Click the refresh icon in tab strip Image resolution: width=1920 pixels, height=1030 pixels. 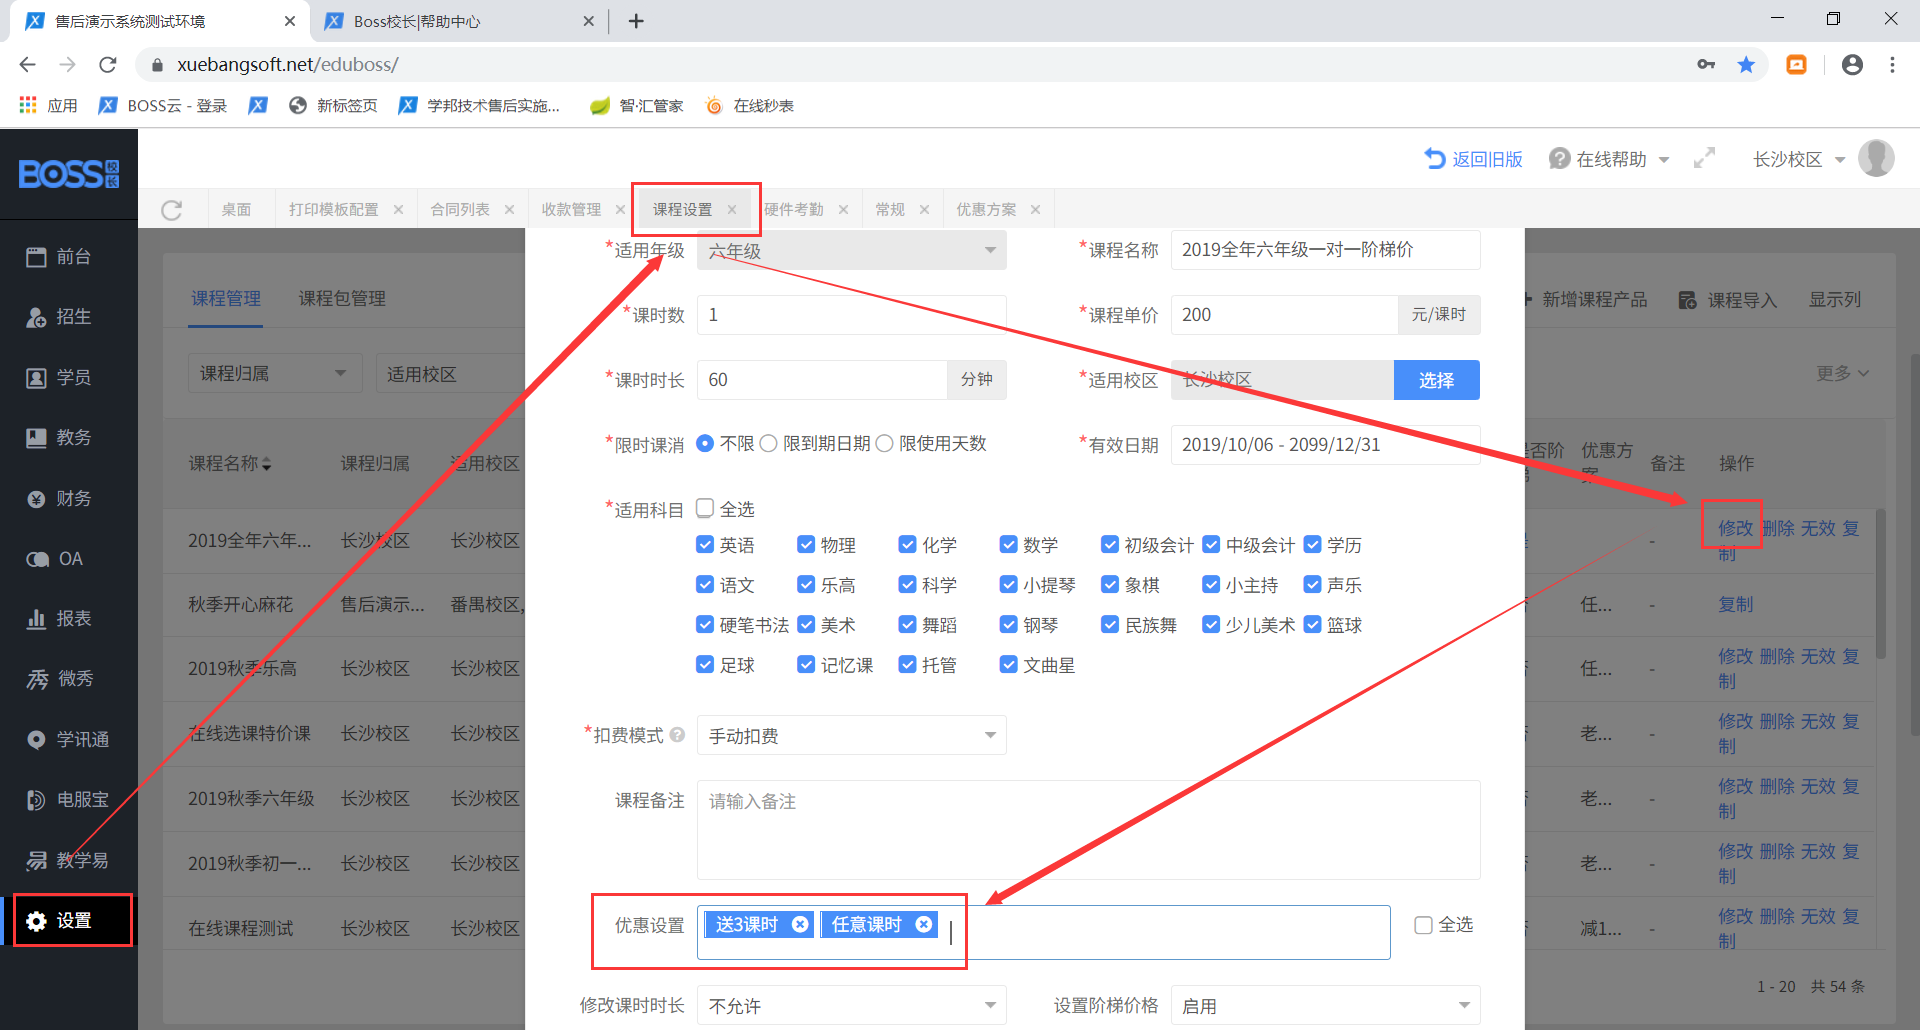172,210
